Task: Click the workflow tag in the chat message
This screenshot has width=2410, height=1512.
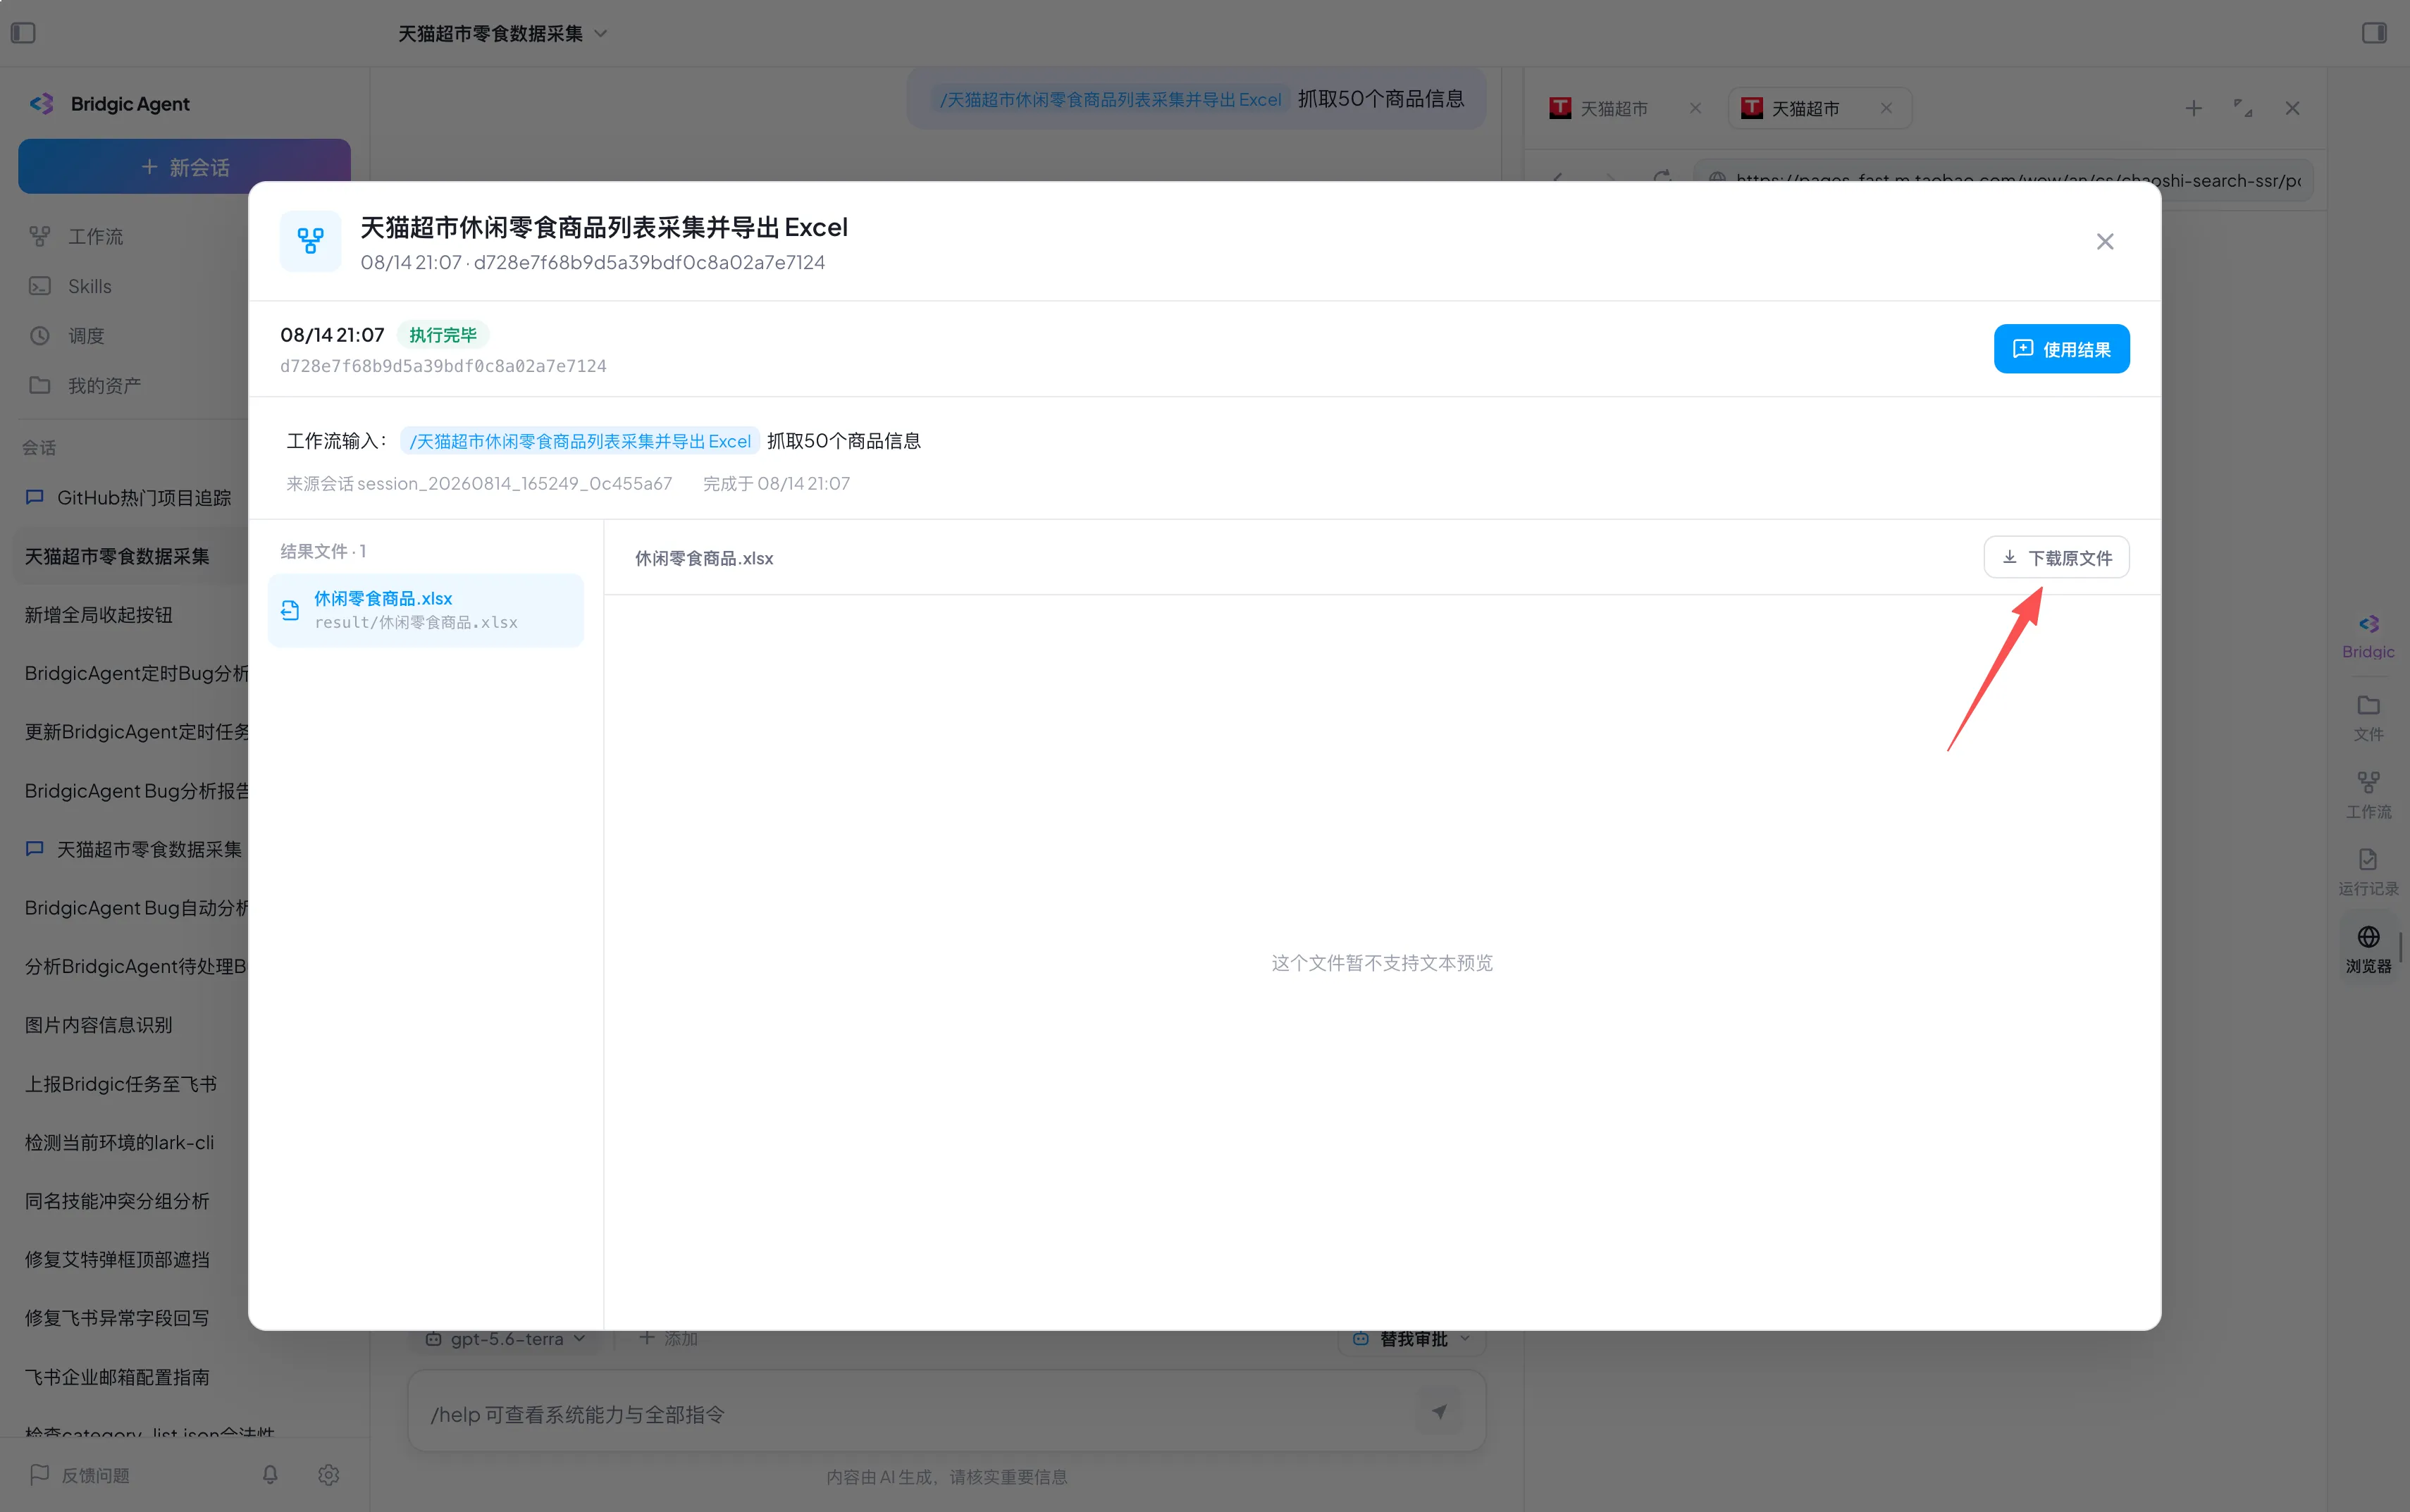Action: (x=1110, y=99)
